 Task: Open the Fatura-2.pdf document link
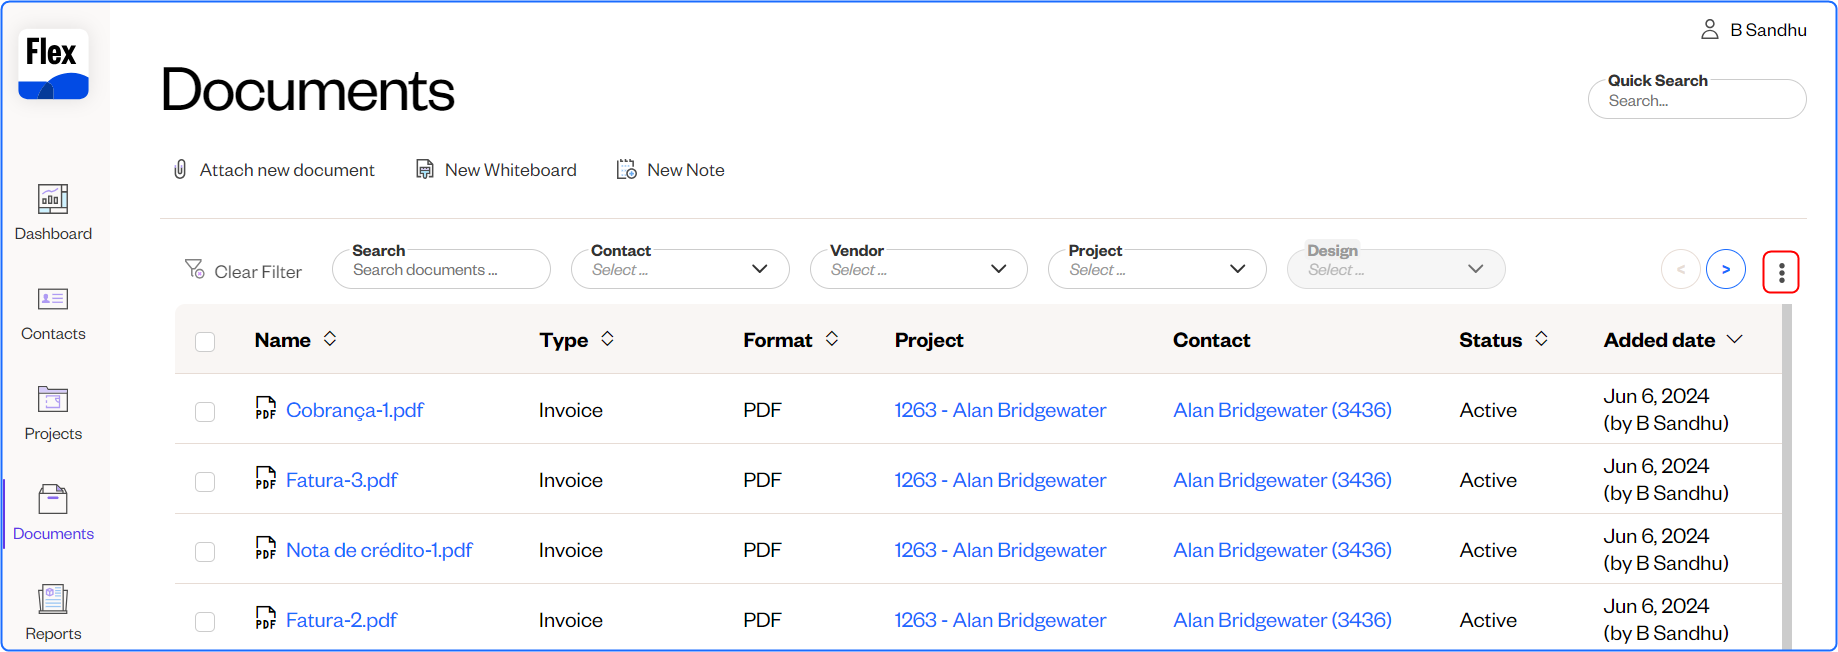click(341, 620)
